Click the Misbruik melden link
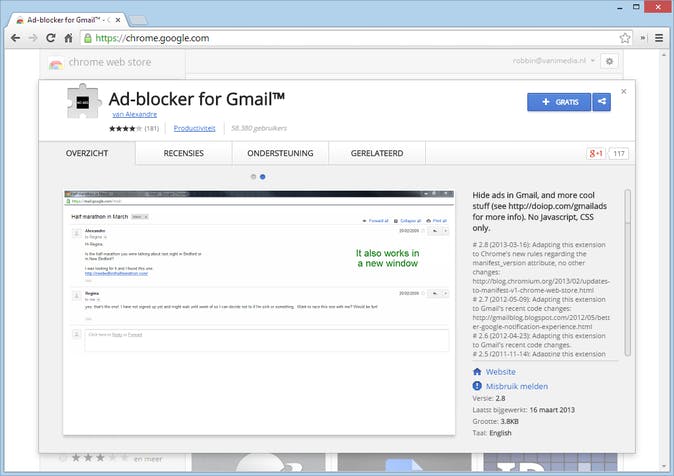The width and height of the screenshot is (674, 476). point(517,386)
